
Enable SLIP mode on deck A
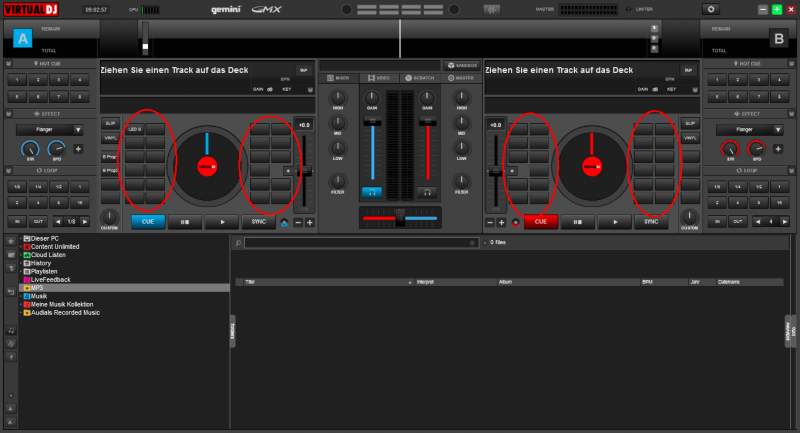(110, 123)
